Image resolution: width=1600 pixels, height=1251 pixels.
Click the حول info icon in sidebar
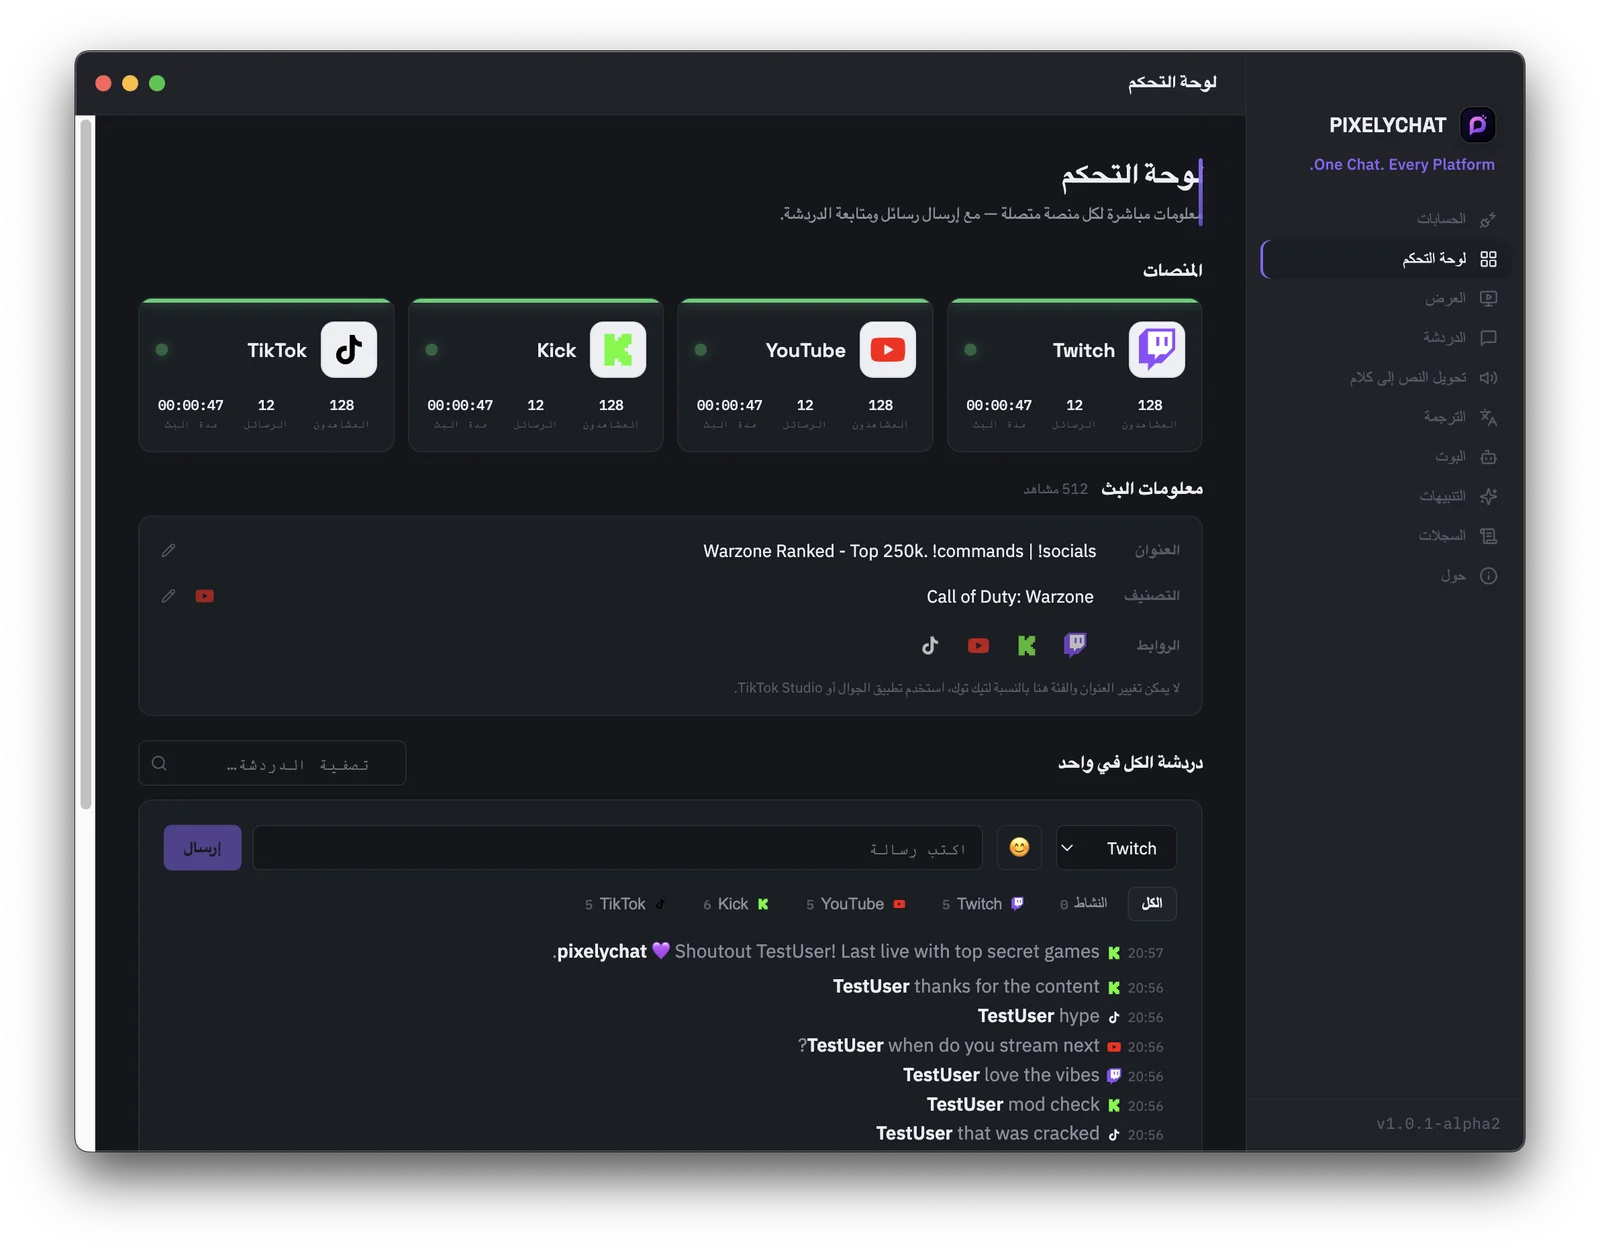pyautogui.click(x=1488, y=576)
